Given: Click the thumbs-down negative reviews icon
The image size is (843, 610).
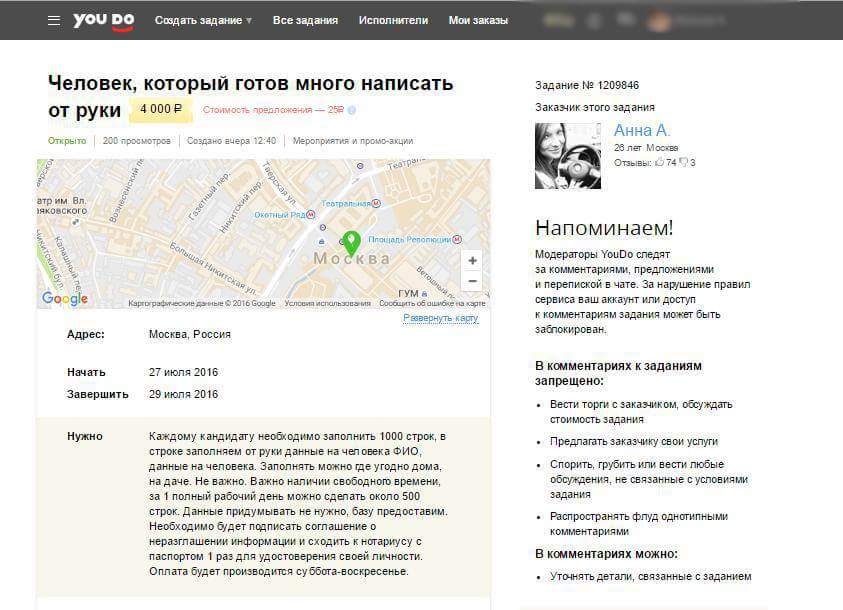Looking at the screenshot, I should [683, 162].
